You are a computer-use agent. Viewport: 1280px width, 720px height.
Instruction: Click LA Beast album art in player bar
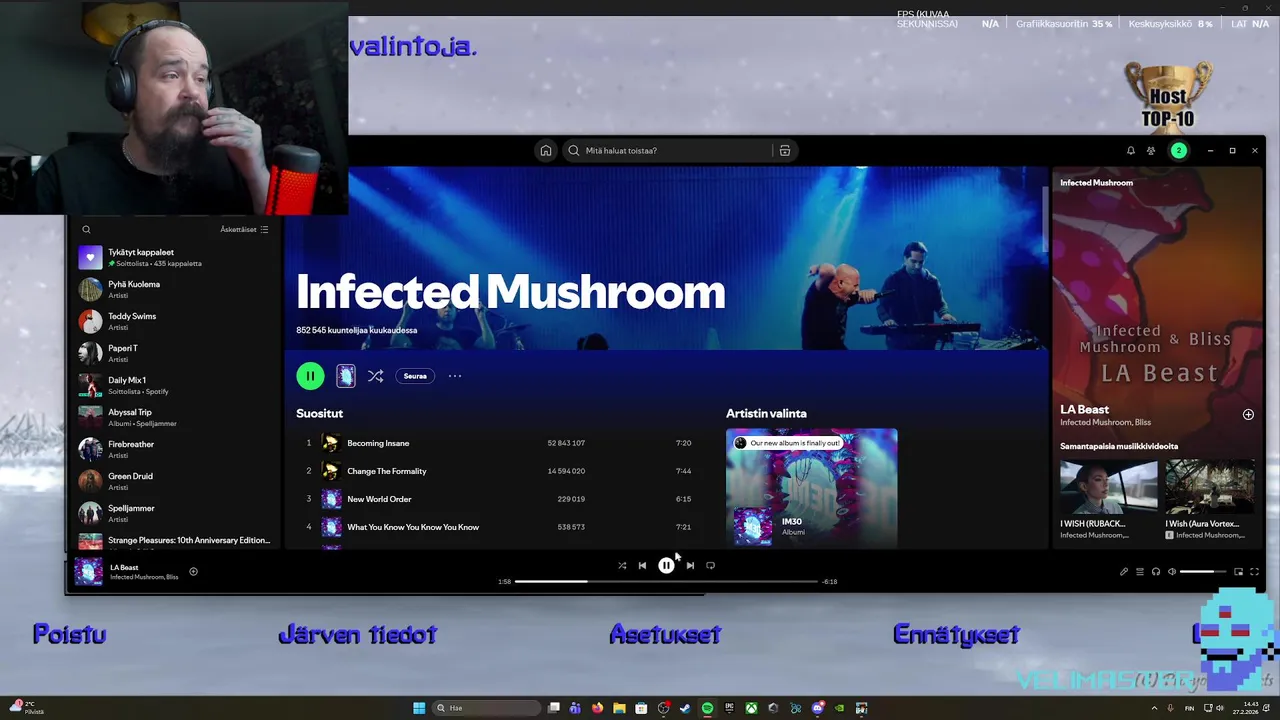pyautogui.click(x=88, y=571)
